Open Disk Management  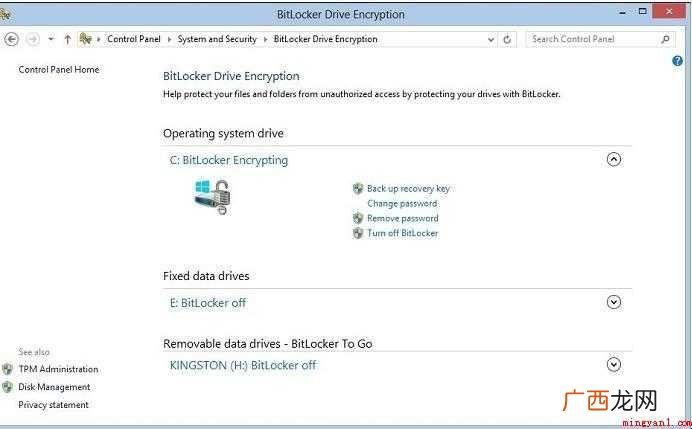point(54,387)
